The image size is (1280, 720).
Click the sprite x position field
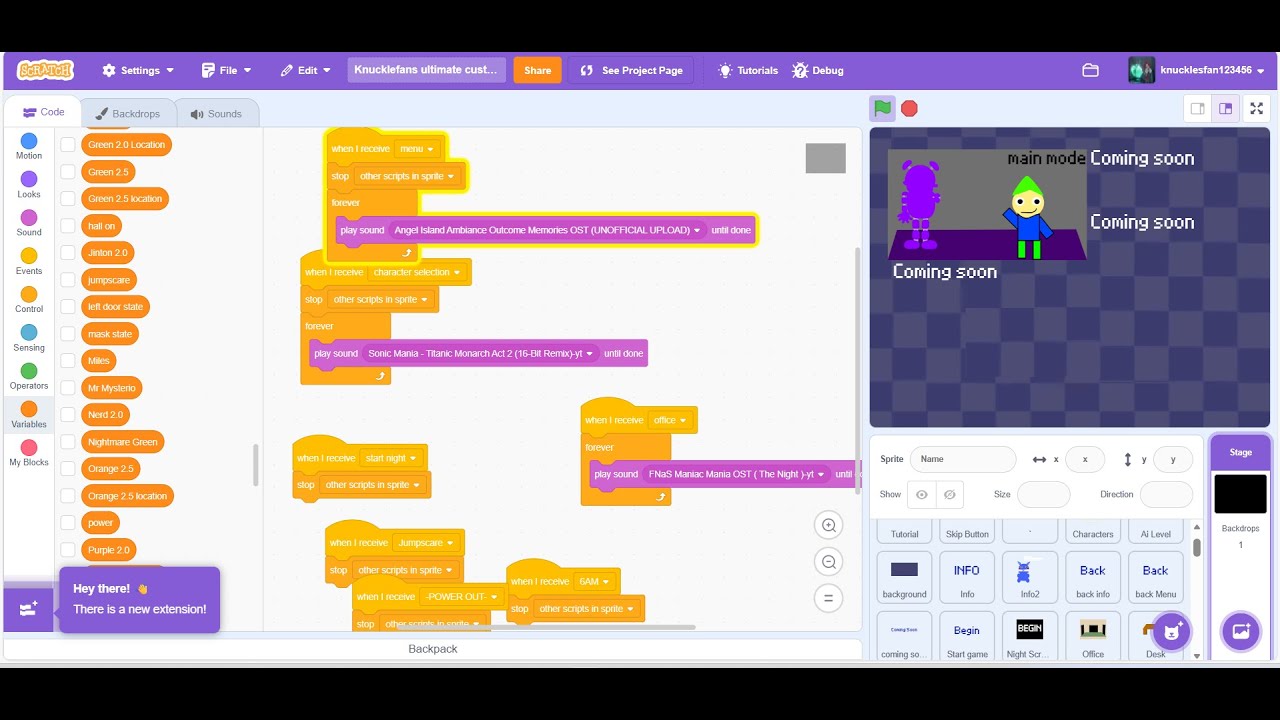click(x=1085, y=459)
